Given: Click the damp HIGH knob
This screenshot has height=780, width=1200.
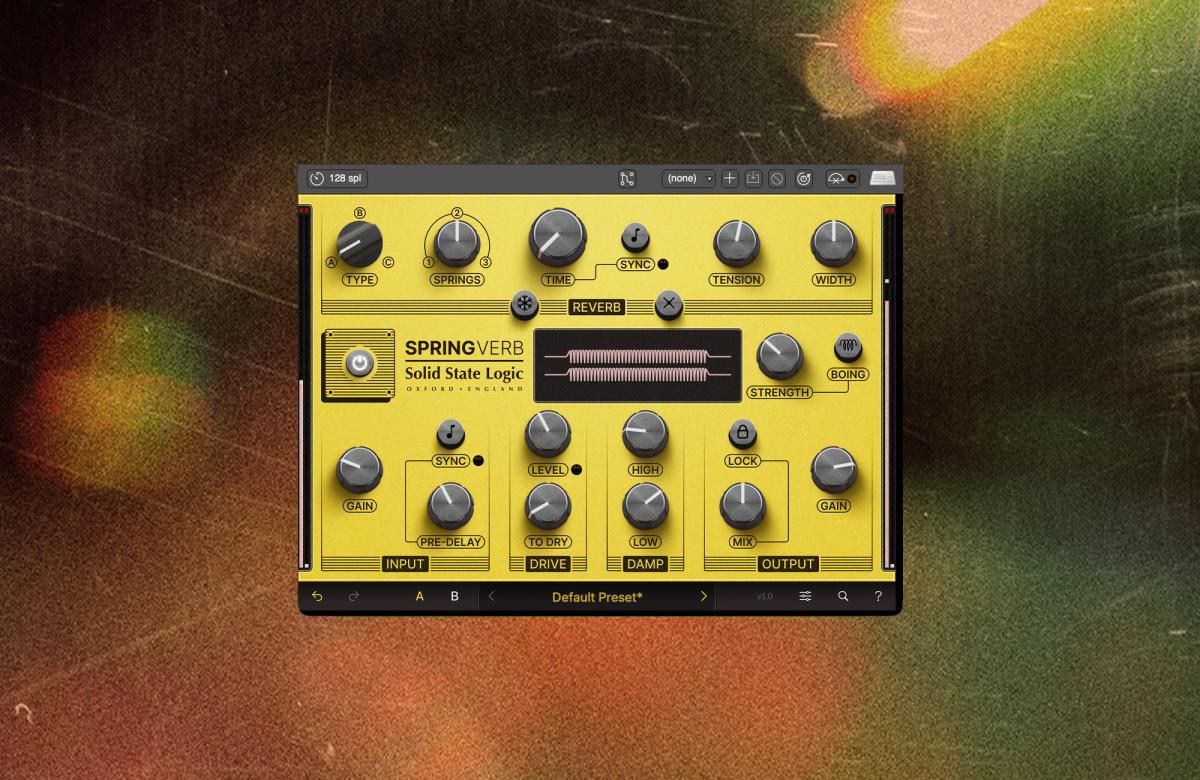Looking at the screenshot, I should [645, 433].
